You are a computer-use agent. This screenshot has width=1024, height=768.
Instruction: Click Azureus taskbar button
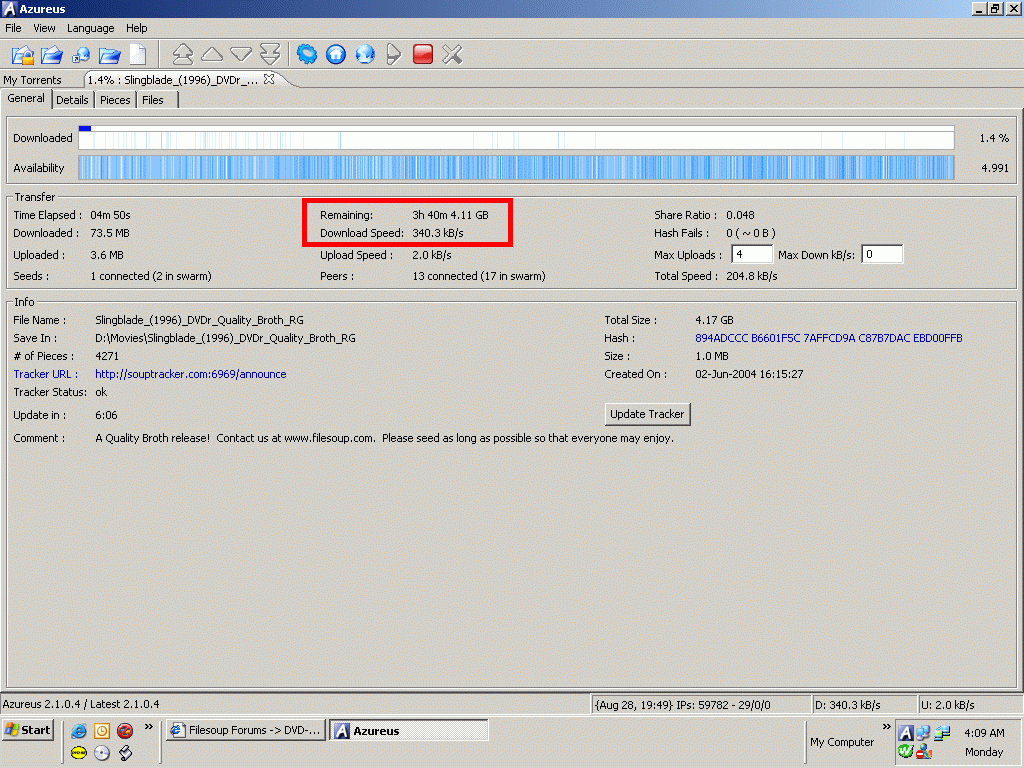pyautogui.click(x=409, y=730)
